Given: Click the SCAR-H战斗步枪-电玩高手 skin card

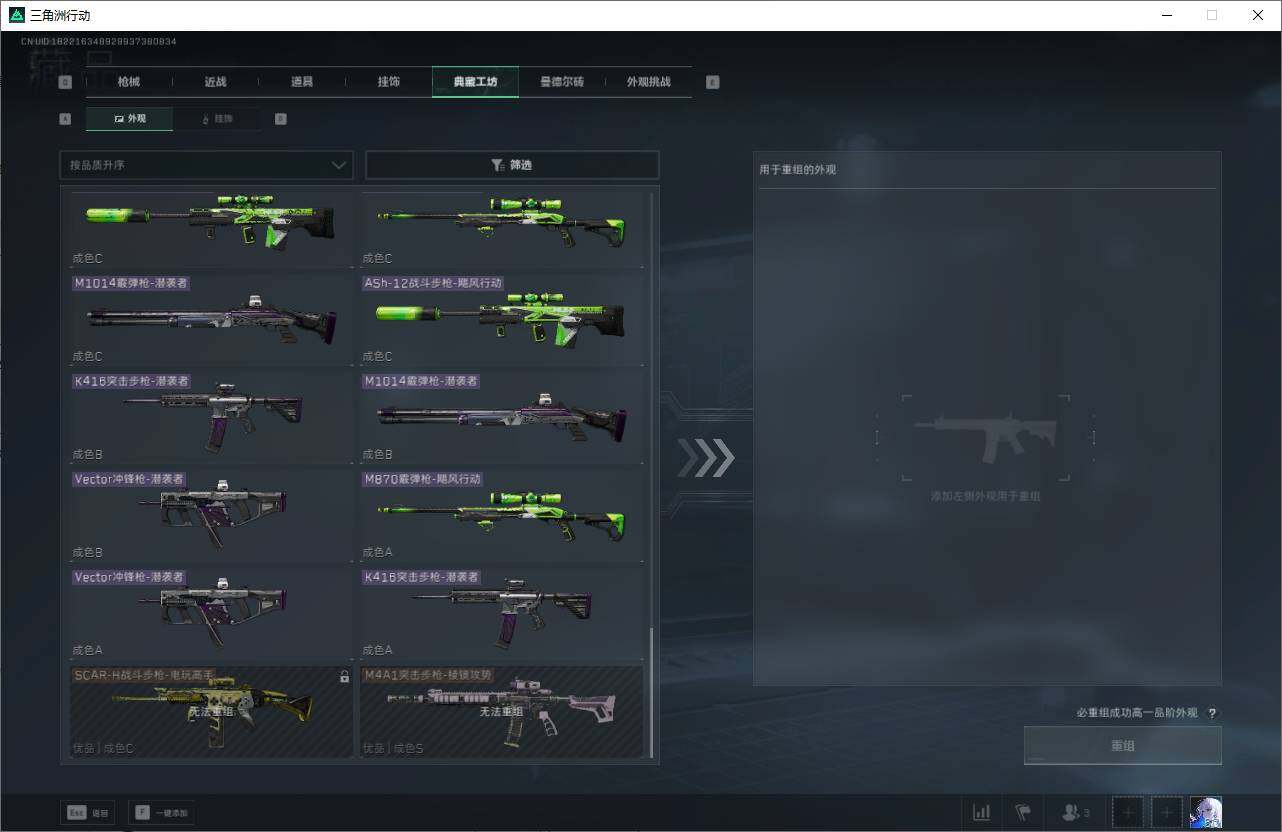Looking at the screenshot, I should [211, 711].
